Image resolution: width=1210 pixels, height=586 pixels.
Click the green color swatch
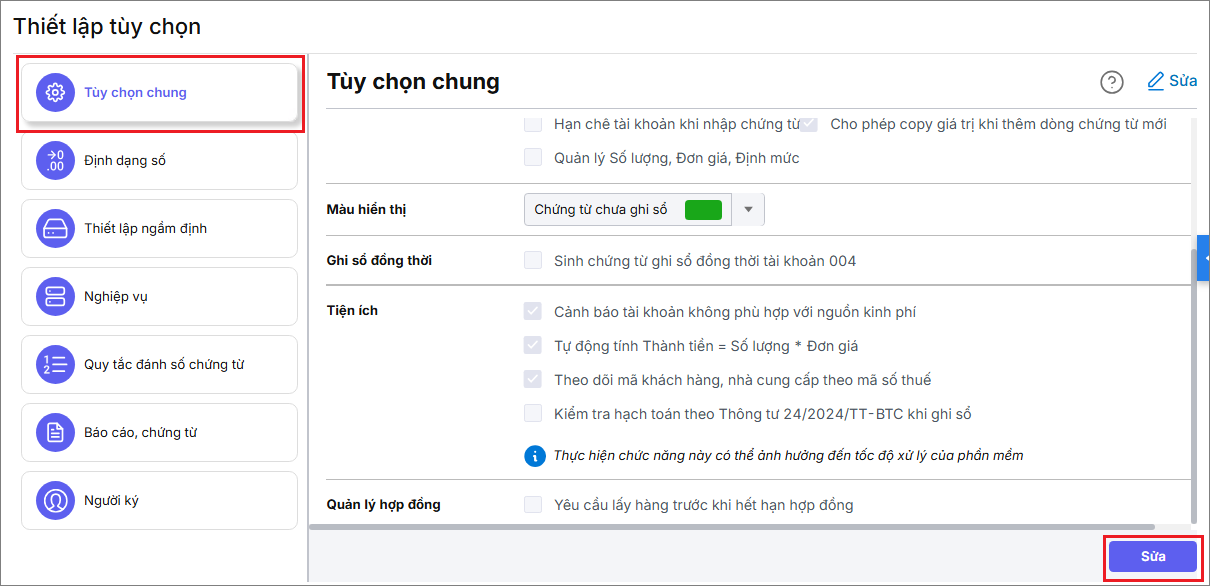pyautogui.click(x=703, y=210)
